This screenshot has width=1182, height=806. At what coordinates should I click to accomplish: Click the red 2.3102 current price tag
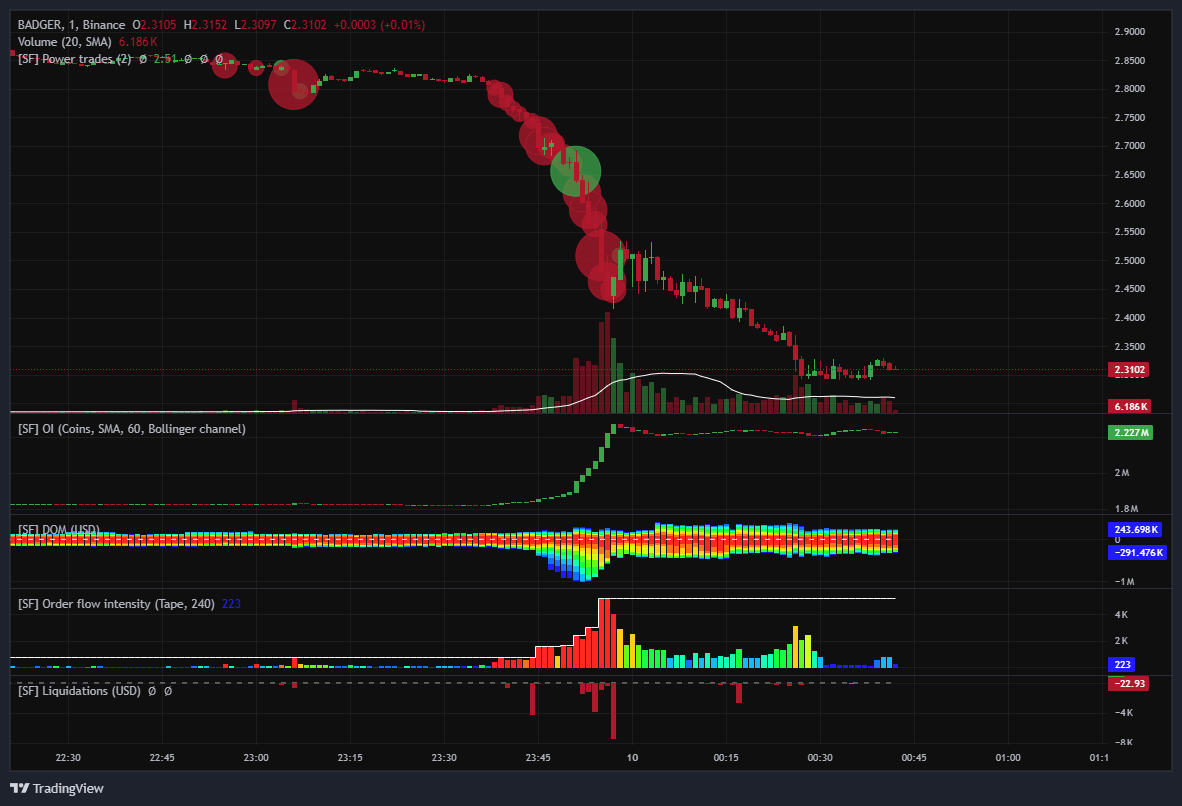point(1128,369)
